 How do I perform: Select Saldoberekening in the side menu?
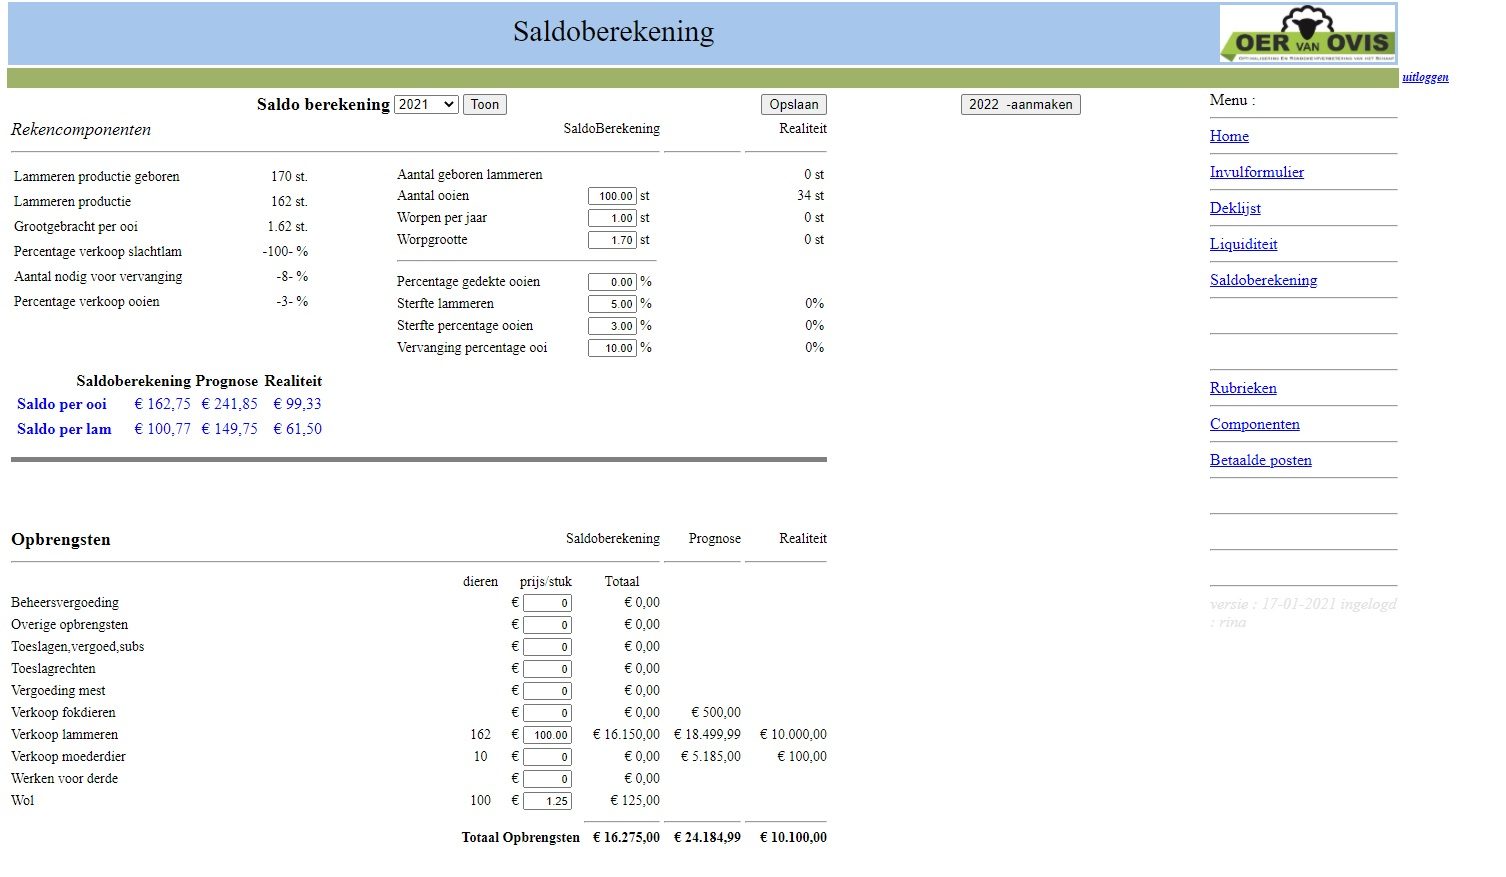(x=1263, y=280)
